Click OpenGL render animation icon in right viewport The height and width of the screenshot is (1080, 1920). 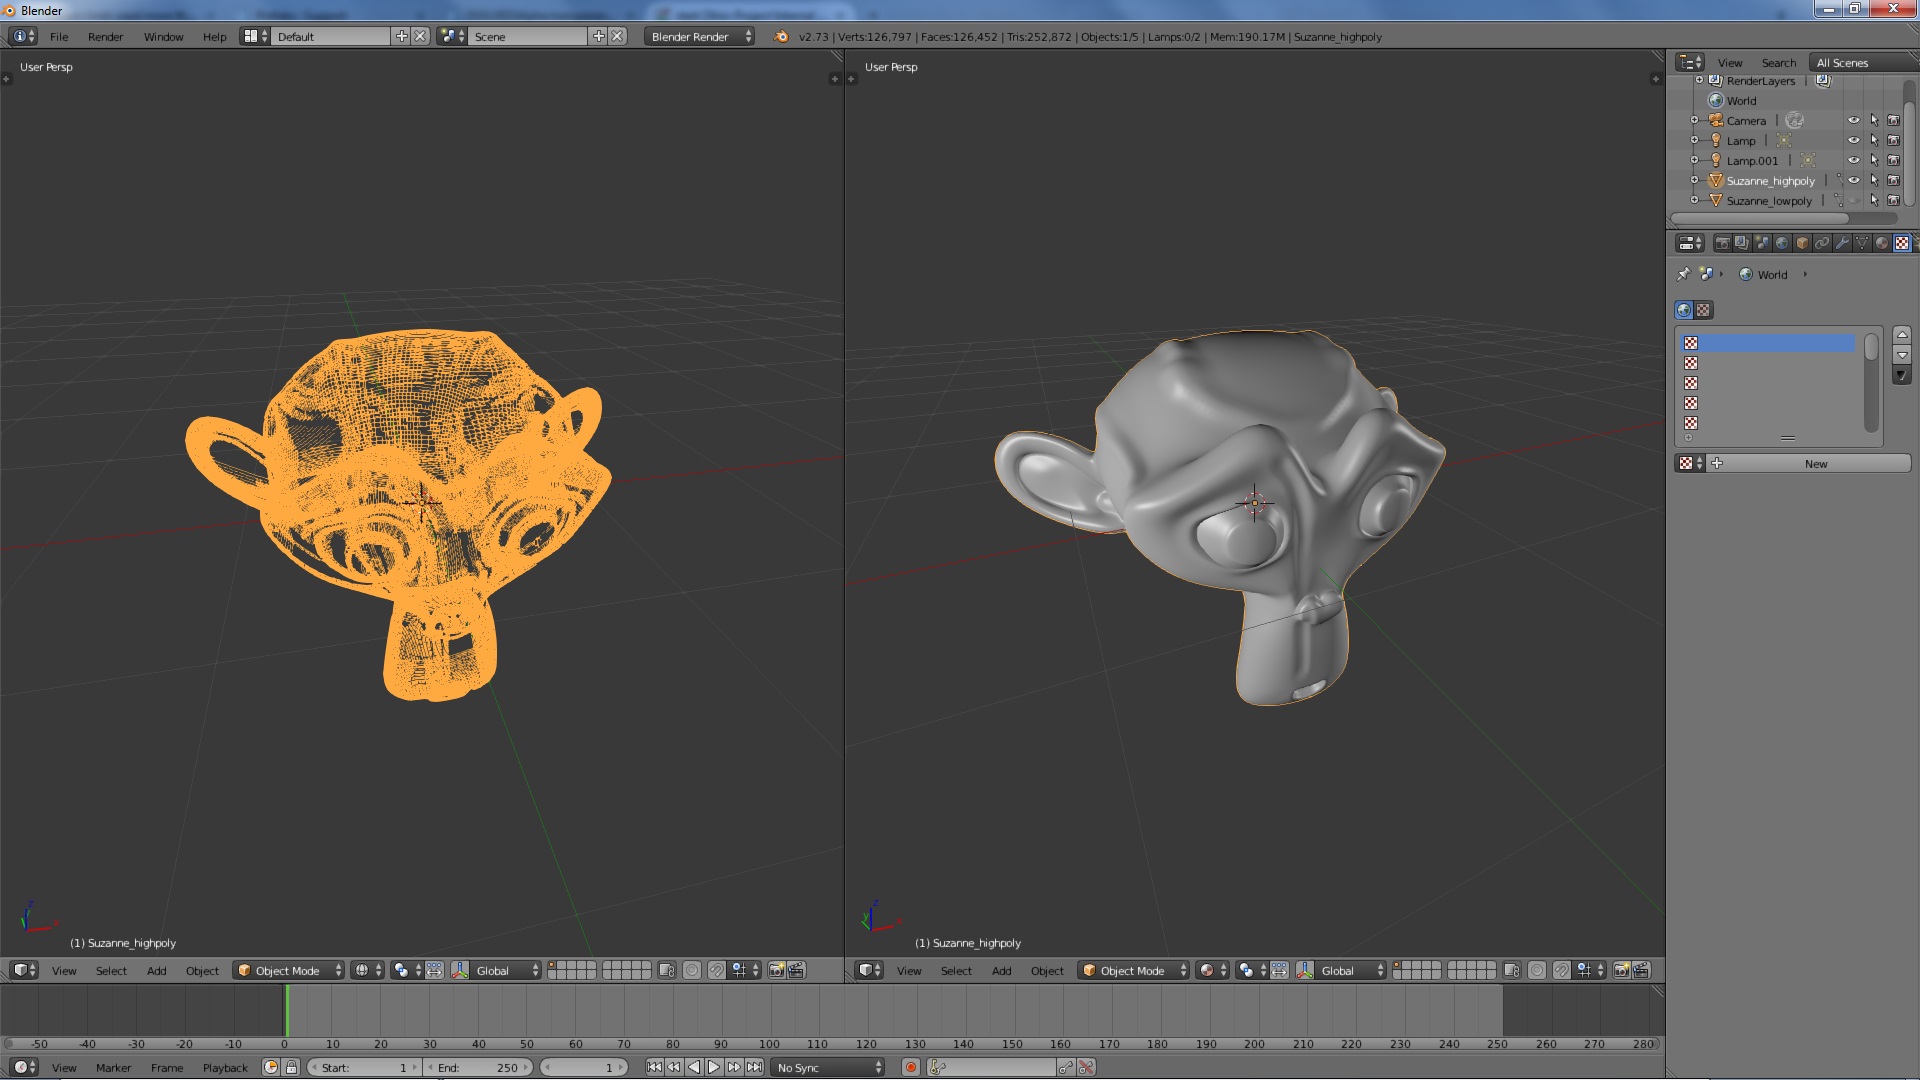(1641, 970)
